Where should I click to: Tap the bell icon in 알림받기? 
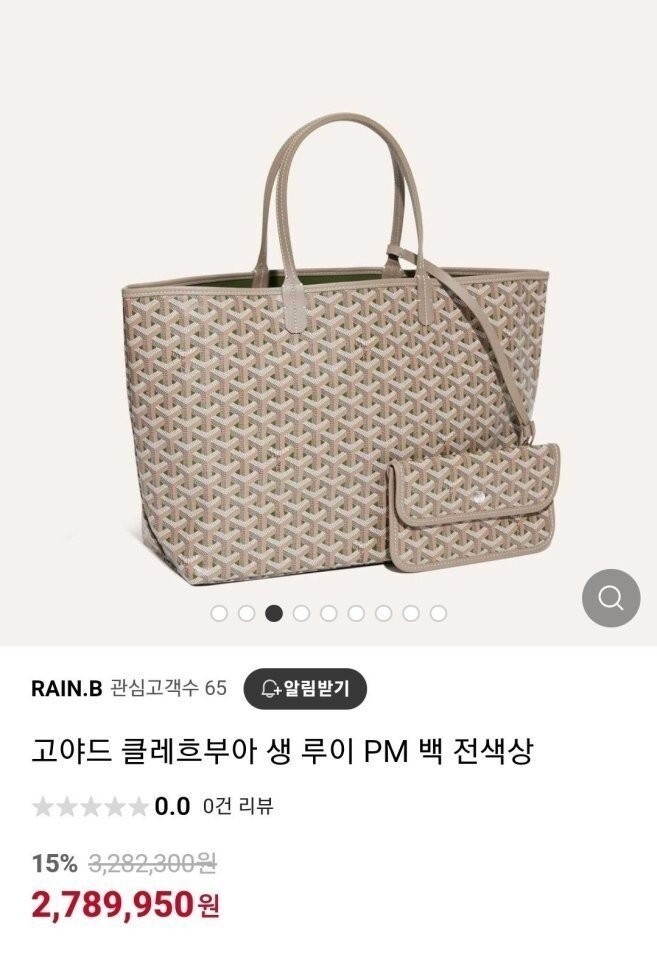pos(269,689)
